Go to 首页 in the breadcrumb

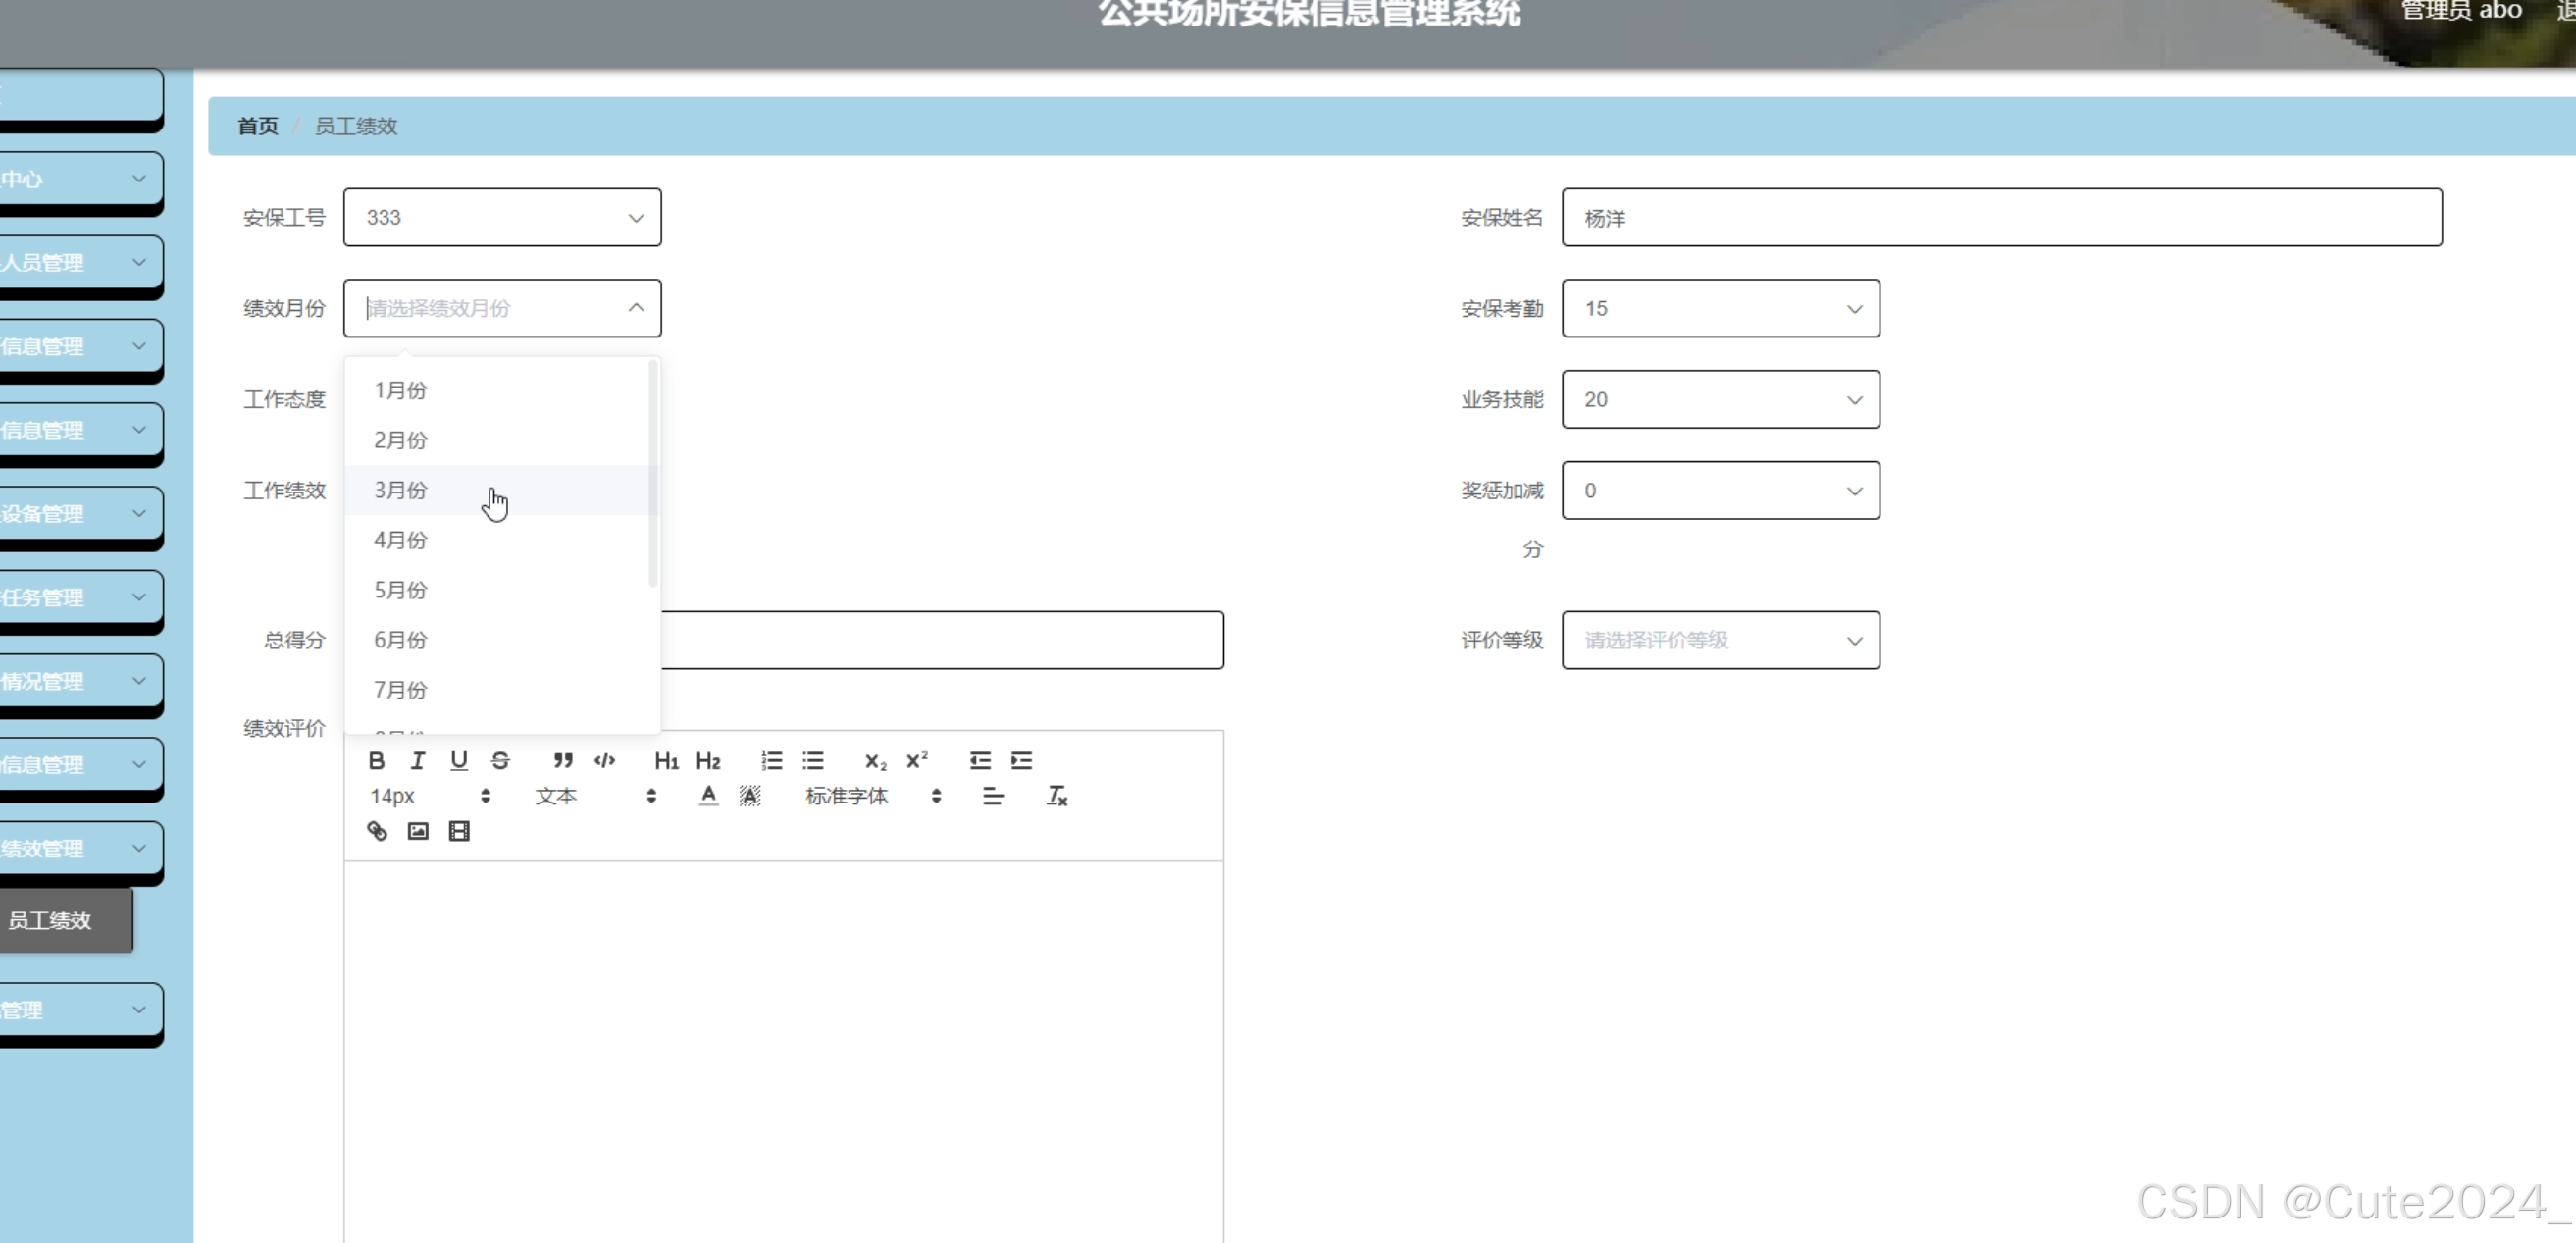[258, 126]
